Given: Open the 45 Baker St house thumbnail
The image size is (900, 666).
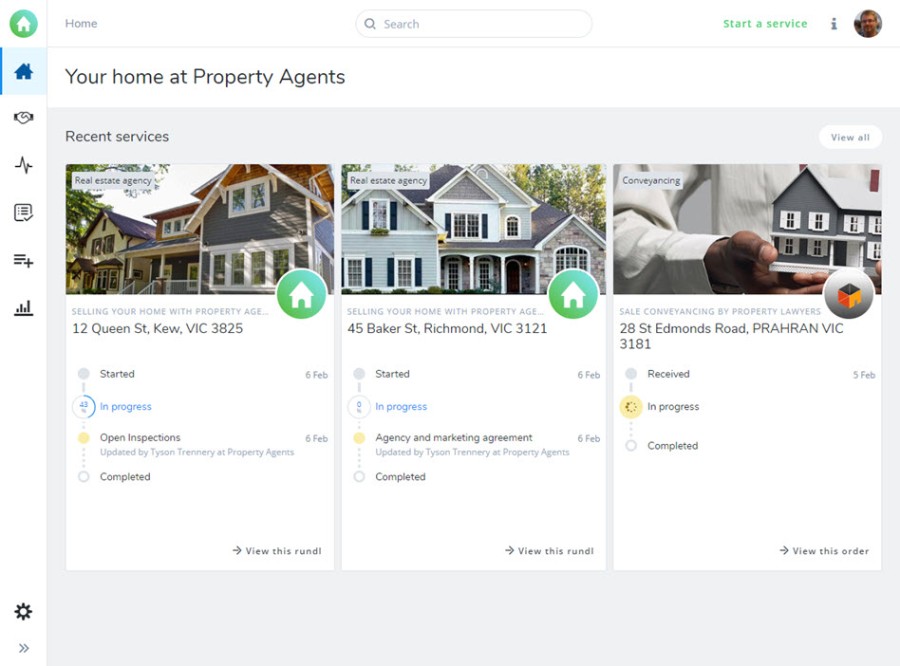Looking at the screenshot, I should coord(474,229).
